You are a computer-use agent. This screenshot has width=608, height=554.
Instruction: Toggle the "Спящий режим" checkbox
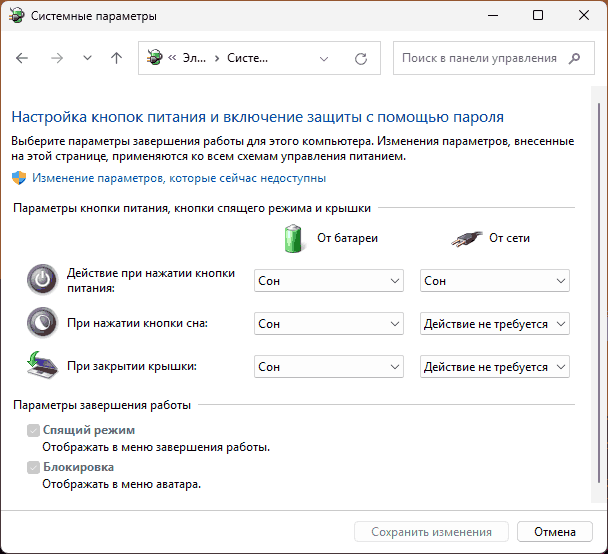click(x=33, y=430)
